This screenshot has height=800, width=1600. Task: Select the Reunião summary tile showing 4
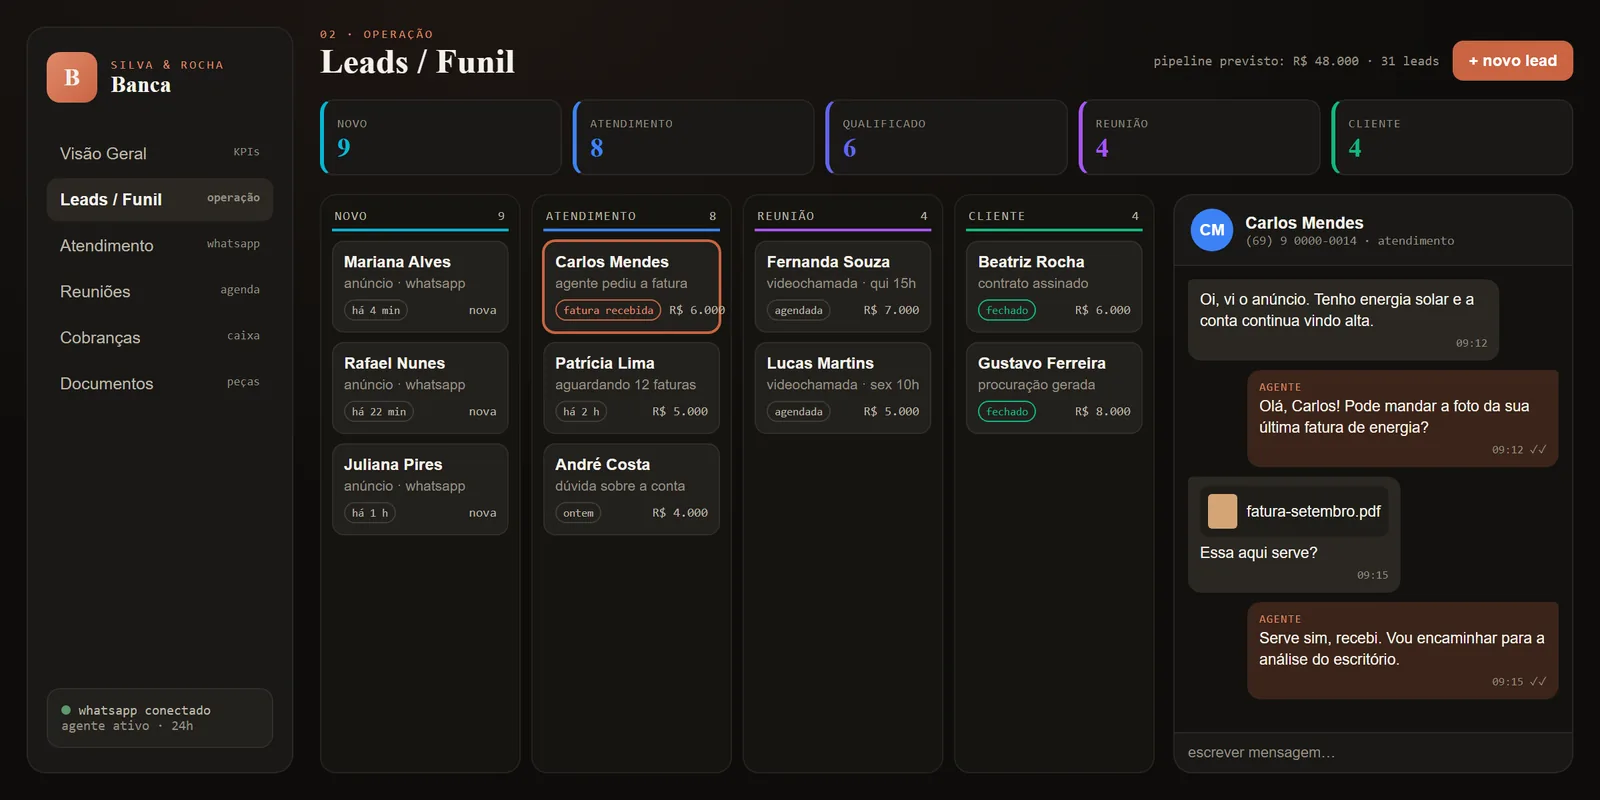pyautogui.click(x=1200, y=137)
